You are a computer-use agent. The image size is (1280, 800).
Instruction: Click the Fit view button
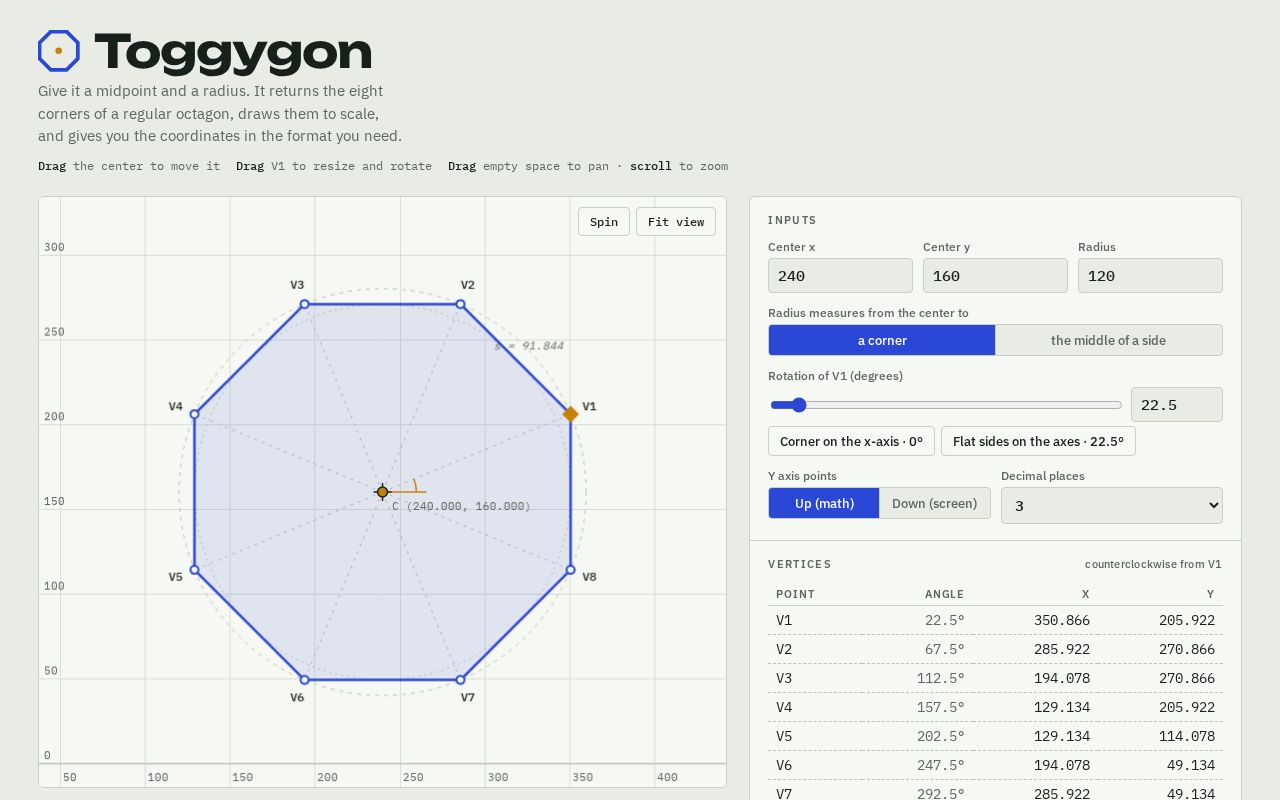[x=676, y=222]
